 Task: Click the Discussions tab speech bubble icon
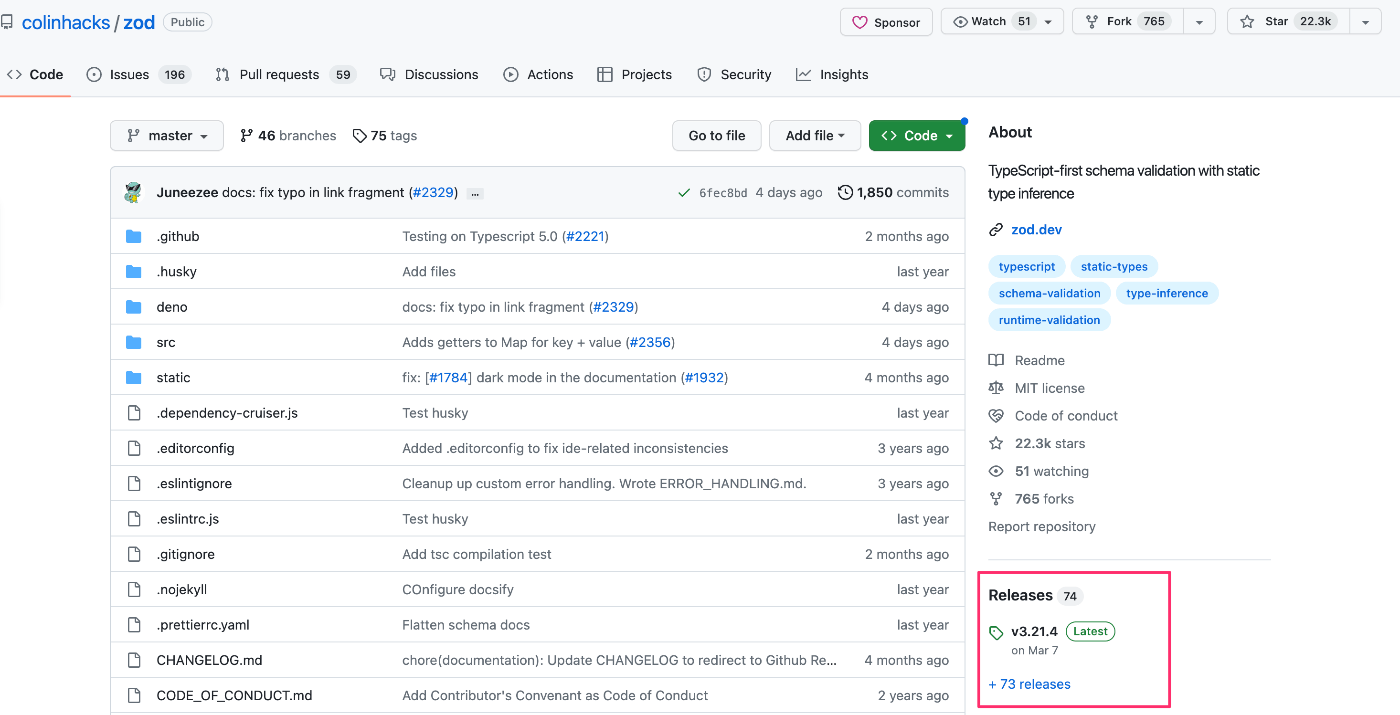388,75
